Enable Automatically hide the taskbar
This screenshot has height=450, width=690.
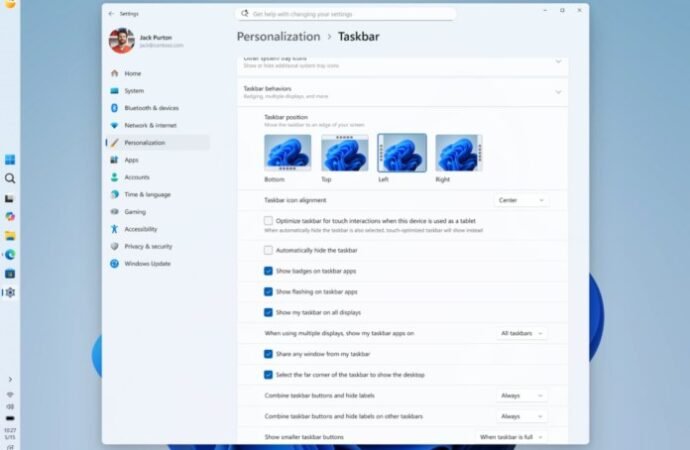pos(268,250)
